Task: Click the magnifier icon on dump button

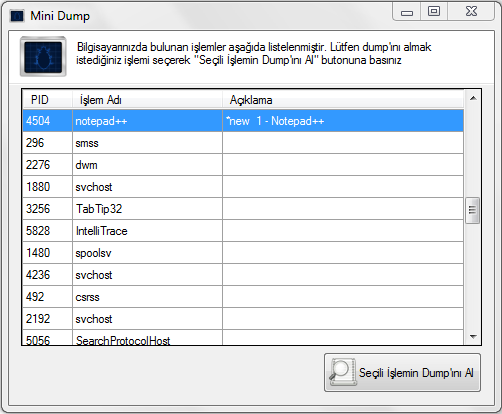Action: click(342, 372)
